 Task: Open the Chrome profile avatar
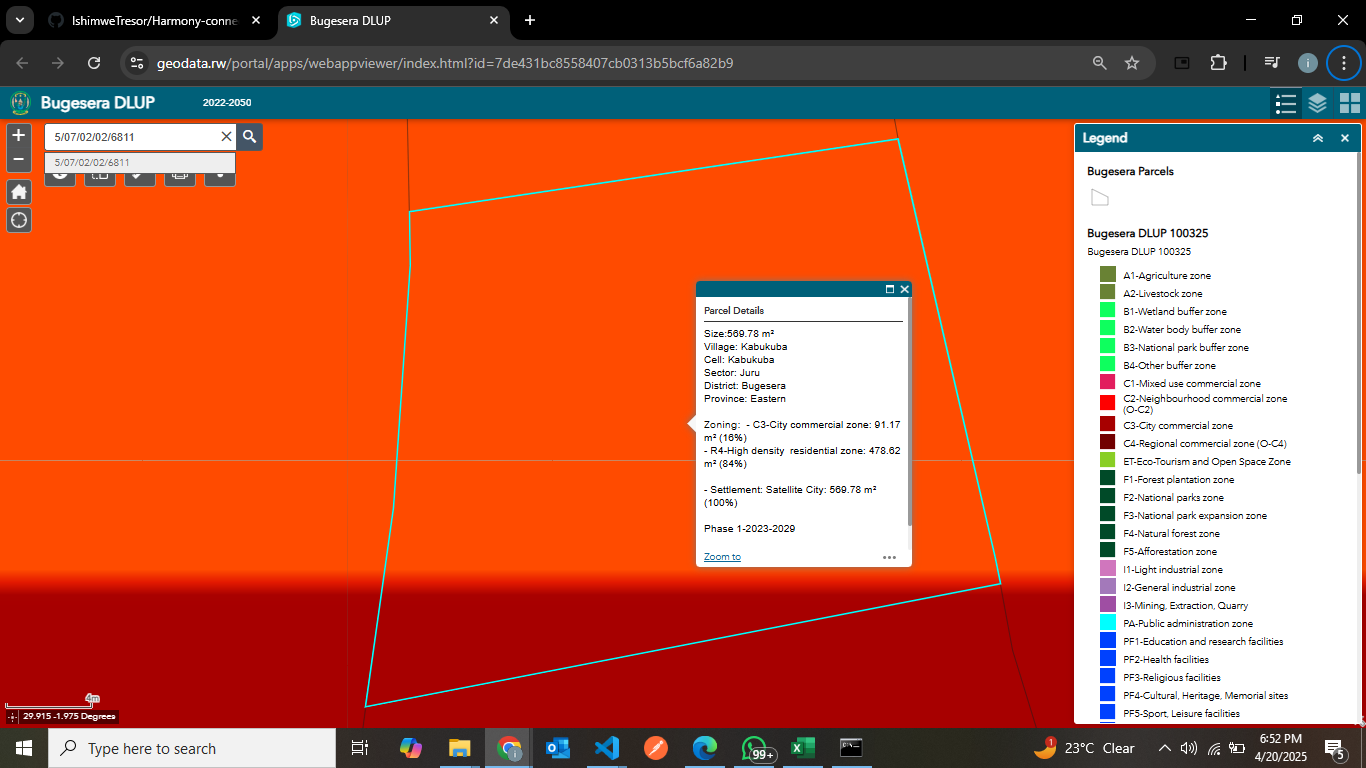pyautogui.click(x=1308, y=63)
